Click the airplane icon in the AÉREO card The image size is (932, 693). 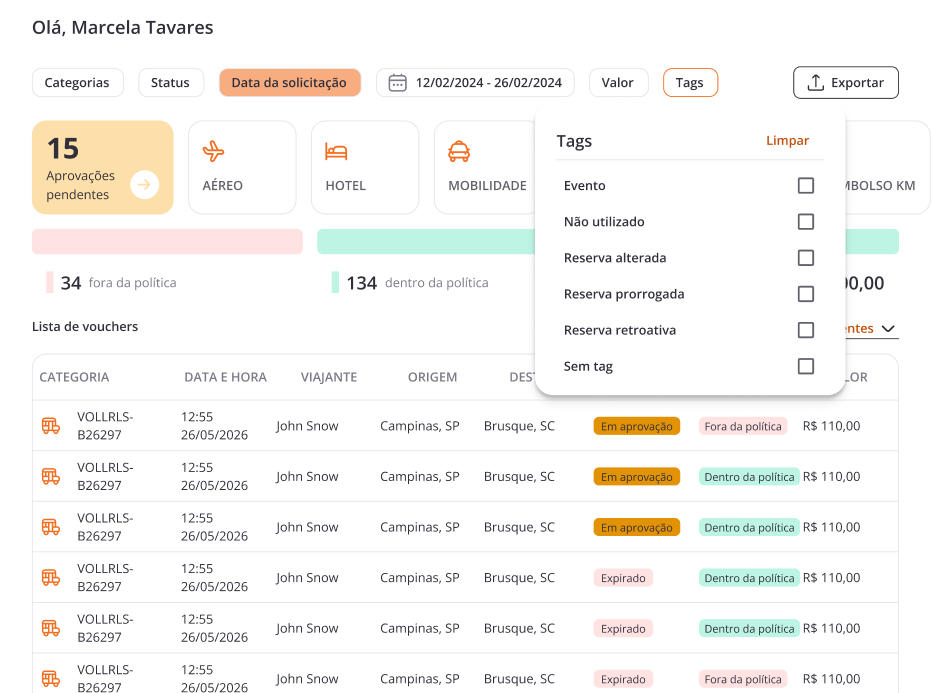[x=213, y=152]
